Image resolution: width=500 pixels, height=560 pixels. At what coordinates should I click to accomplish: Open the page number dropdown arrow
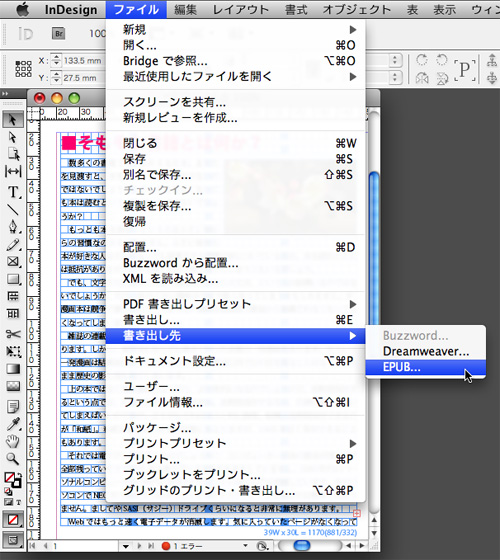click(x=125, y=546)
